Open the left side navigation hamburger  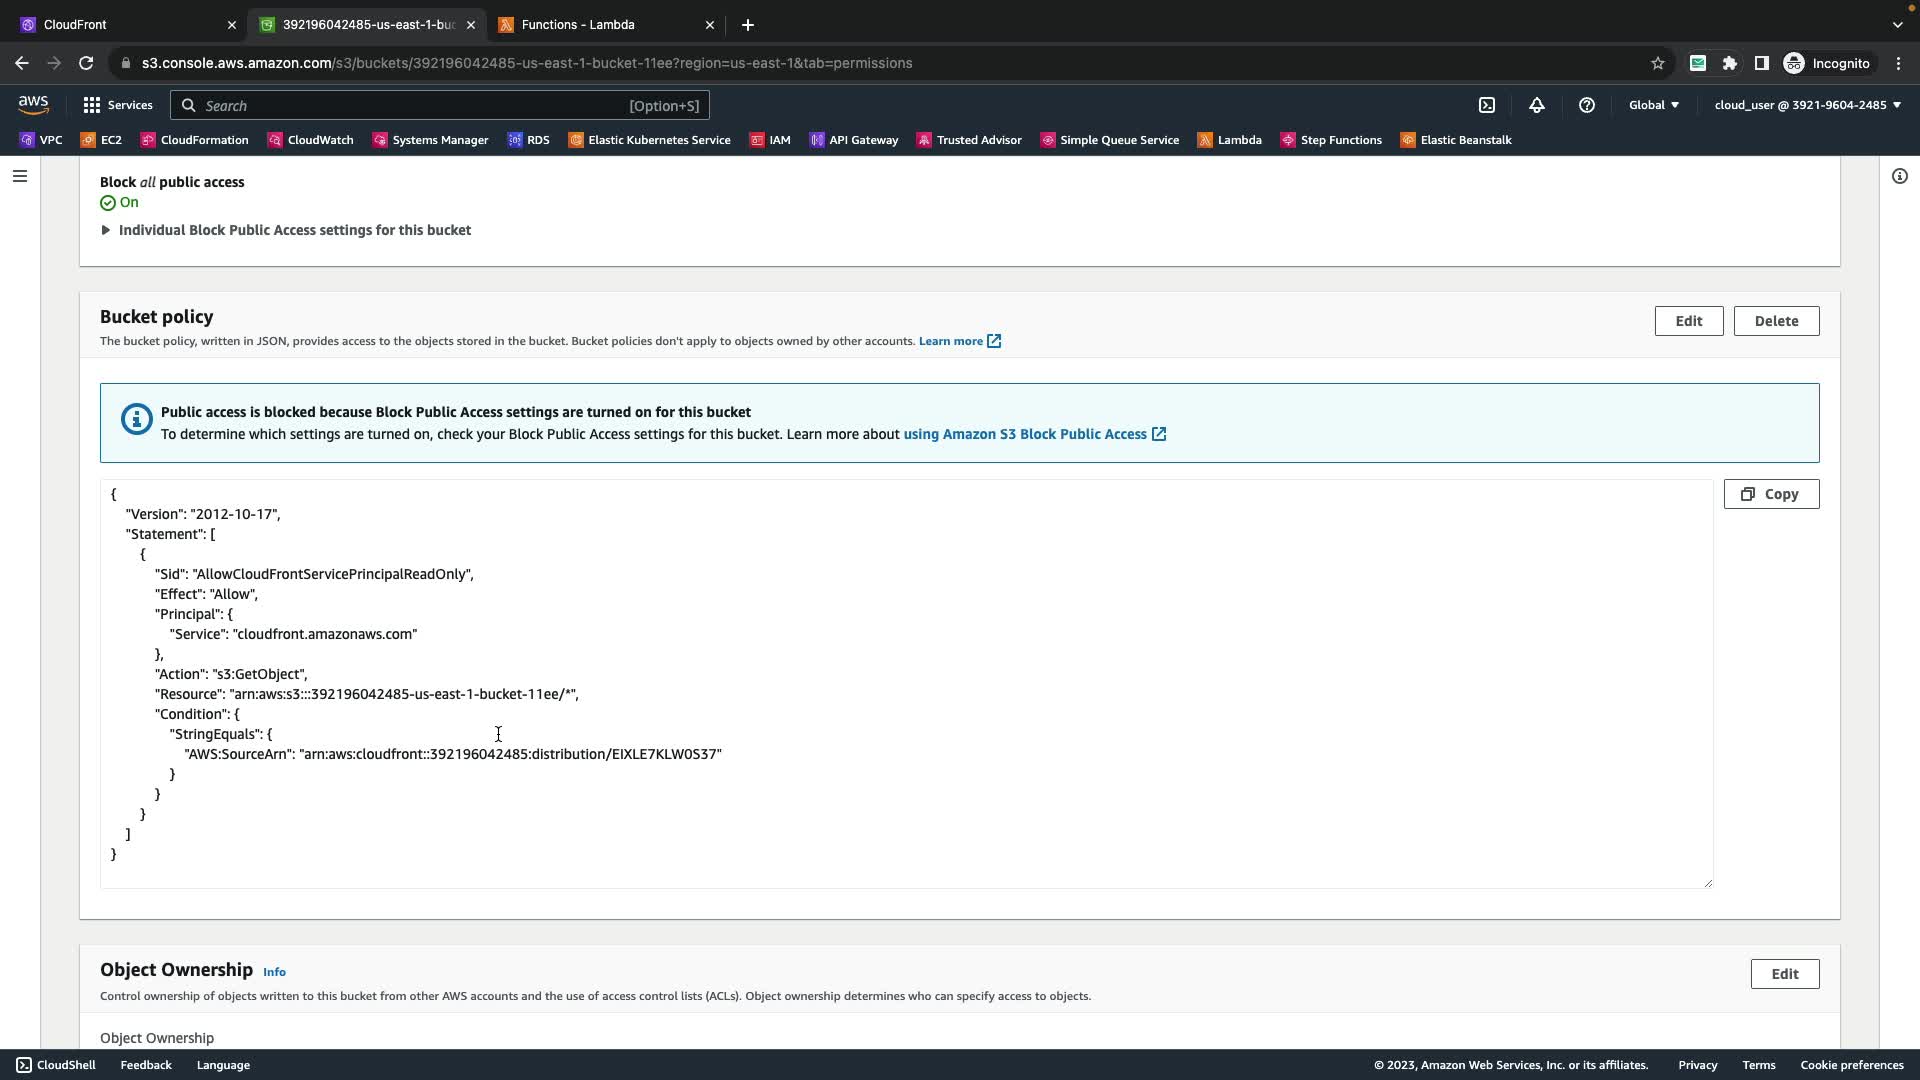(19, 176)
